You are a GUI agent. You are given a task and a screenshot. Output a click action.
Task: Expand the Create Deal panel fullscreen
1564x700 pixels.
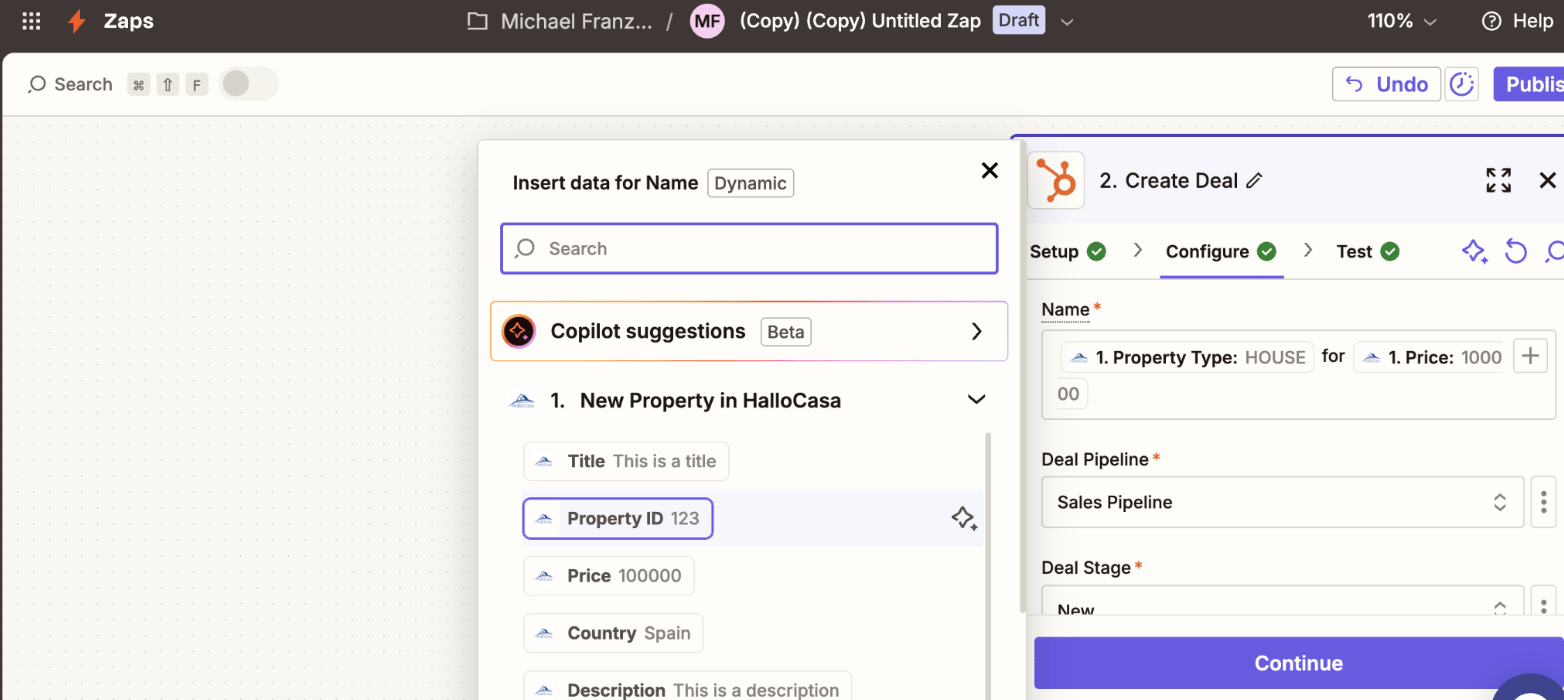(1498, 180)
